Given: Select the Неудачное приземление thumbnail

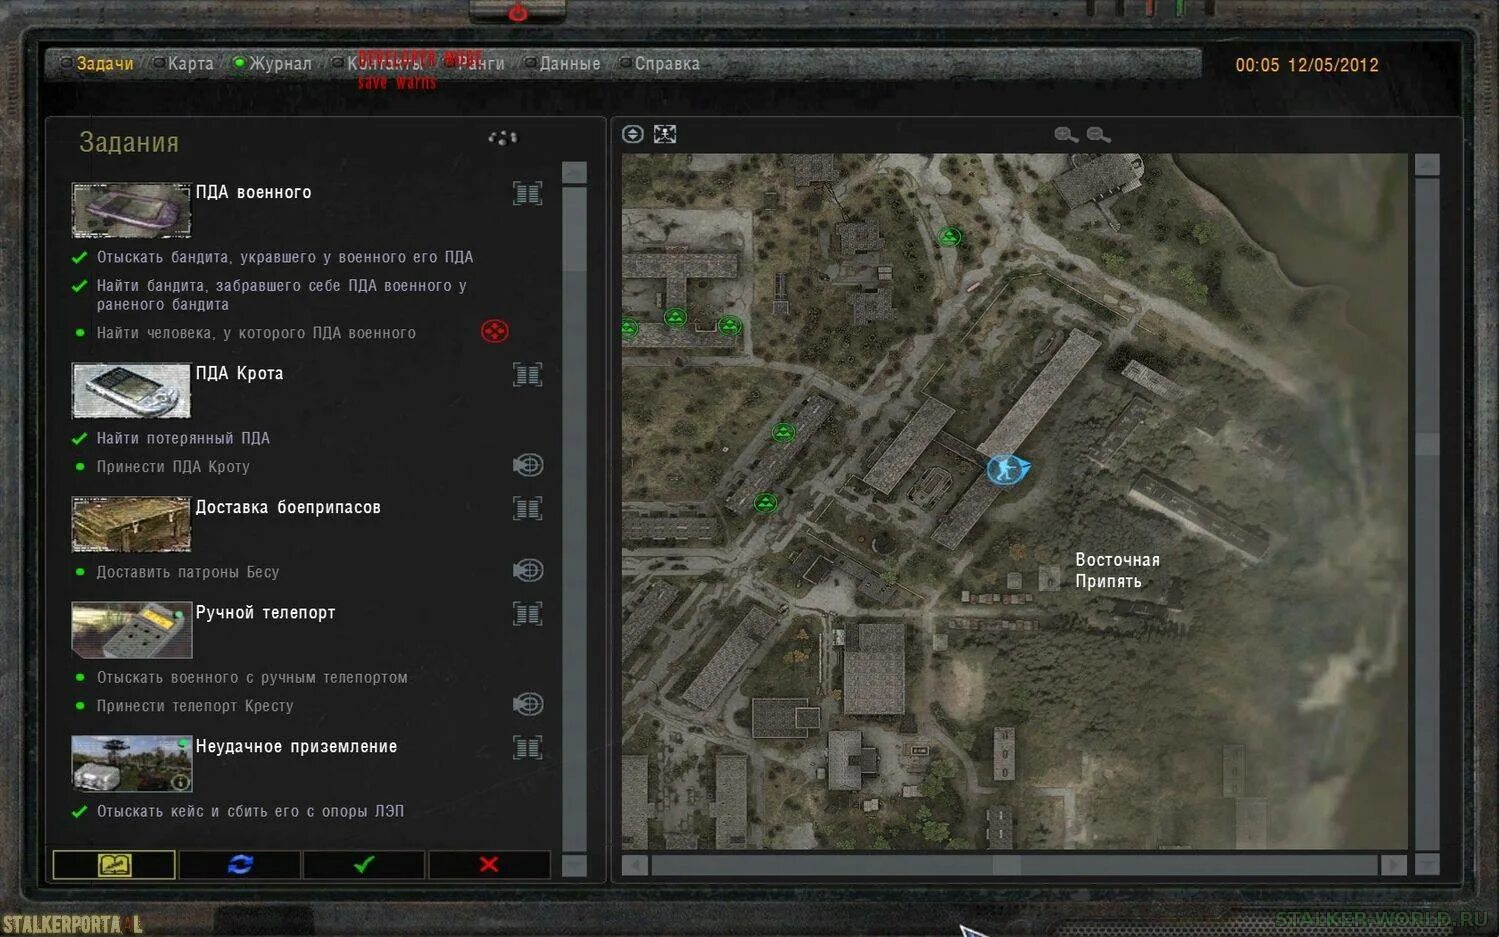Looking at the screenshot, I should click(131, 763).
